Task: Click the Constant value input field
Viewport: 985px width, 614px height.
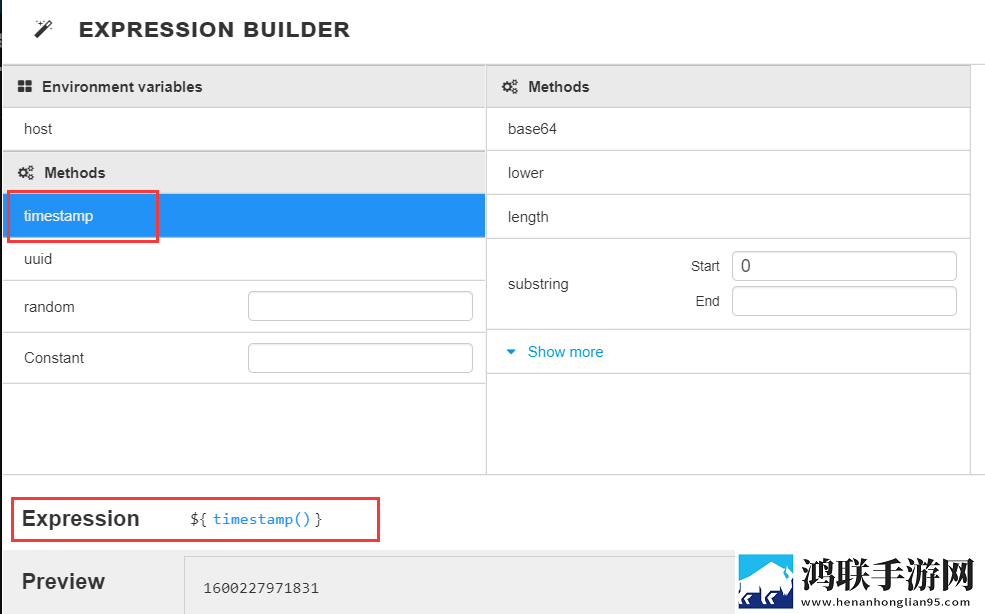Action: pyautogui.click(x=360, y=358)
